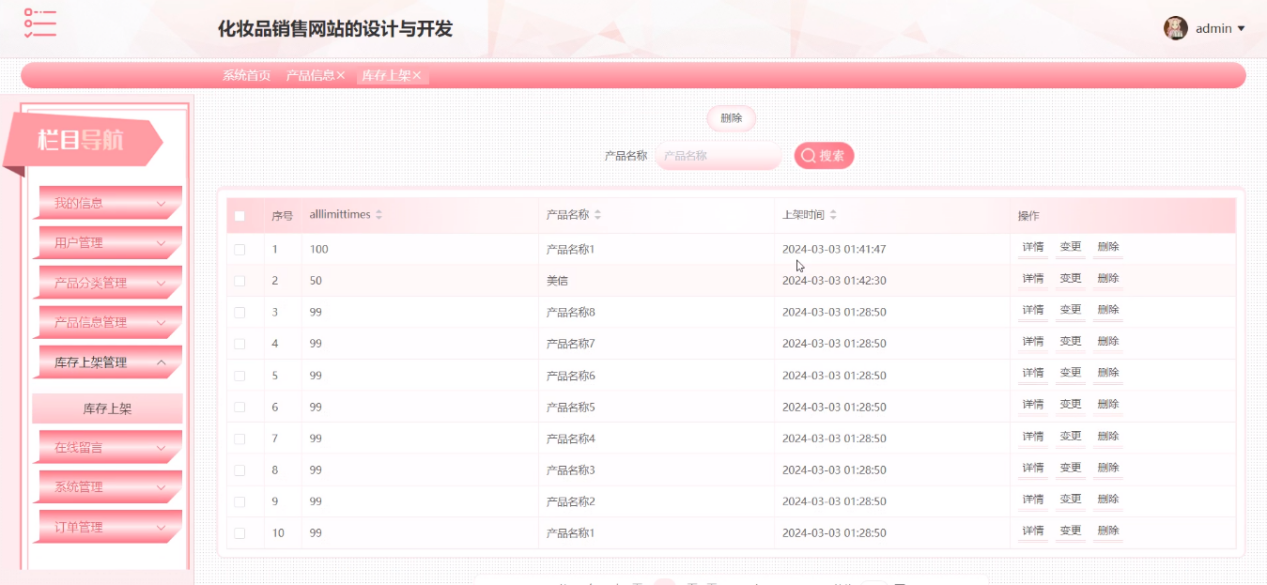Close the 库存上架 tab with its X
This screenshot has width=1267, height=585.
click(x=417, y=76)
